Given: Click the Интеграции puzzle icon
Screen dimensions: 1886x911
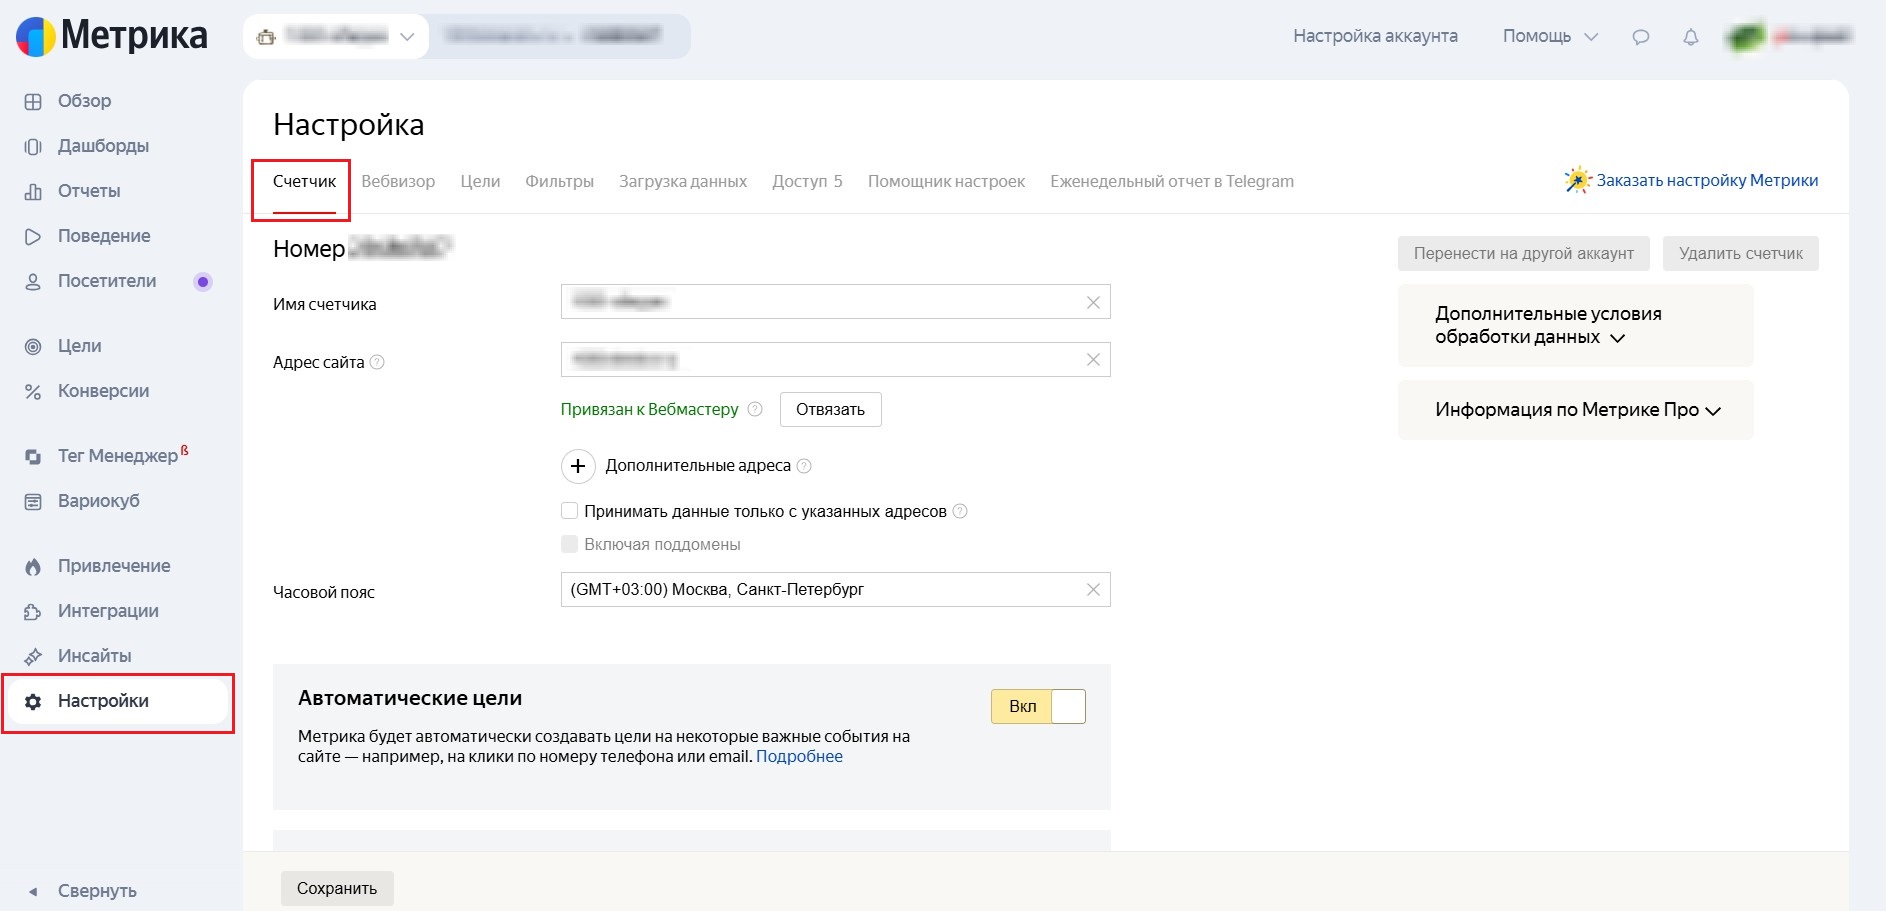Looking at the screenshot, I should coord(33,612).
